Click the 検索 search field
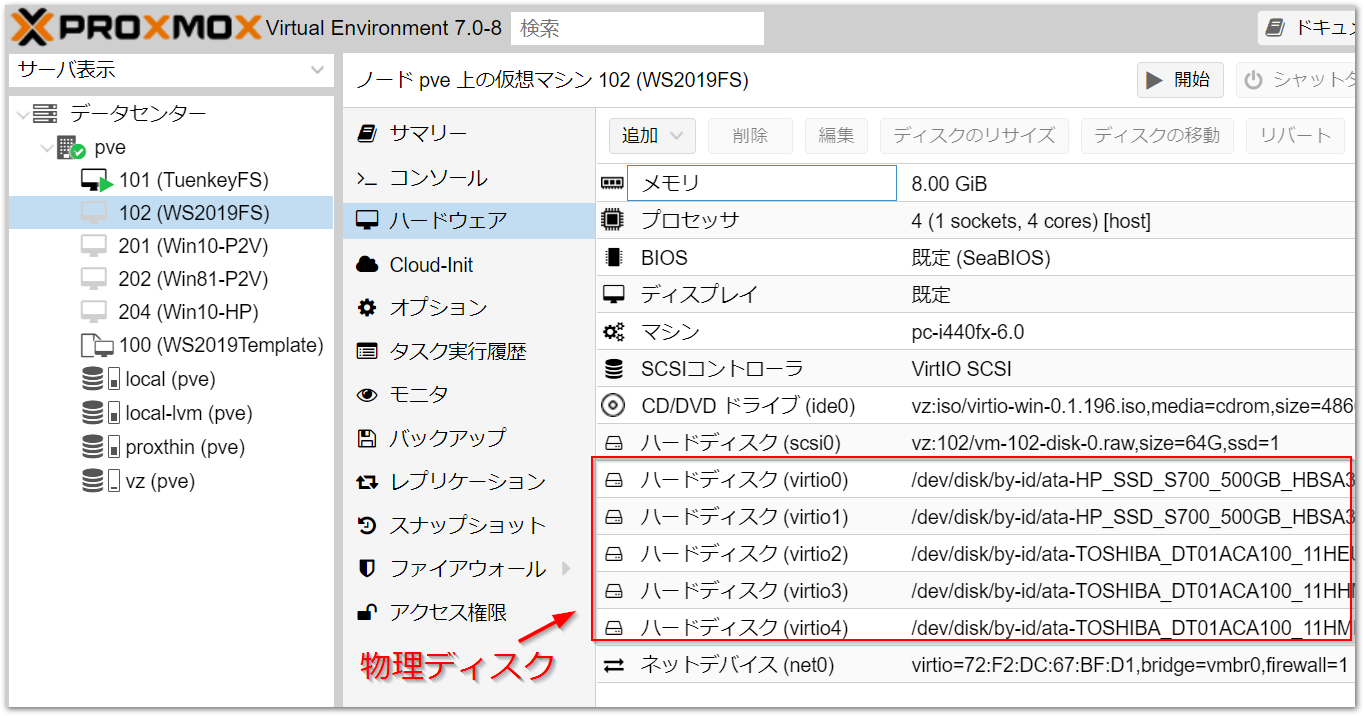Screen dimensions: 1364x716 [637, 28]
